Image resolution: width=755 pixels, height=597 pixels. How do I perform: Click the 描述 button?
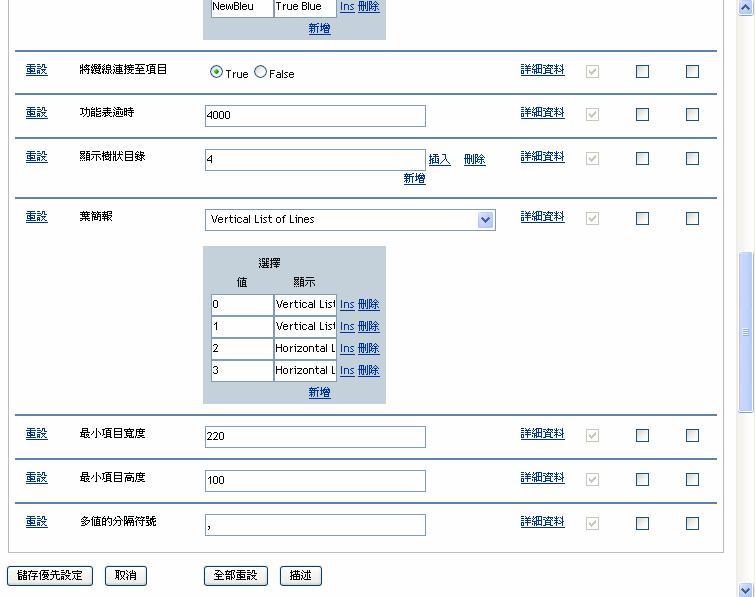(300, 576)
